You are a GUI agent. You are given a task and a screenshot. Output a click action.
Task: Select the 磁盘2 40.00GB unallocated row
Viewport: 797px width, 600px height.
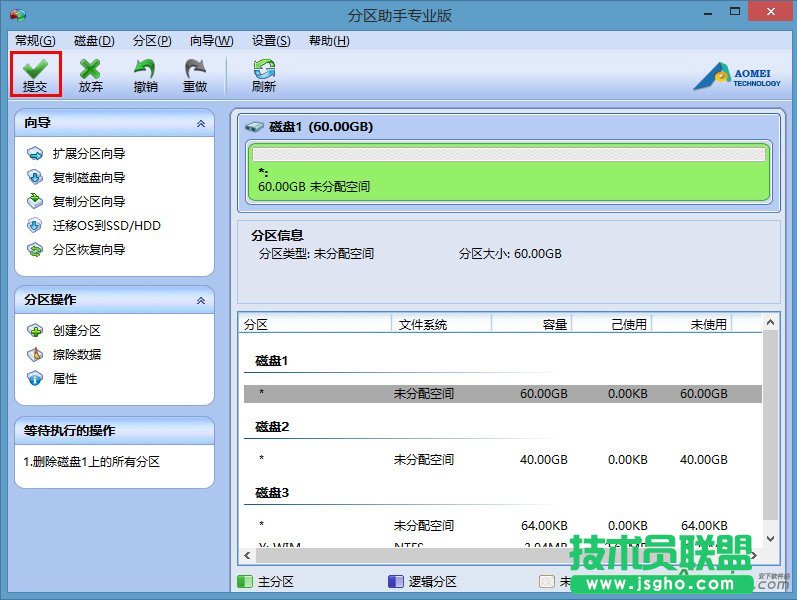(x=503, y=460)
